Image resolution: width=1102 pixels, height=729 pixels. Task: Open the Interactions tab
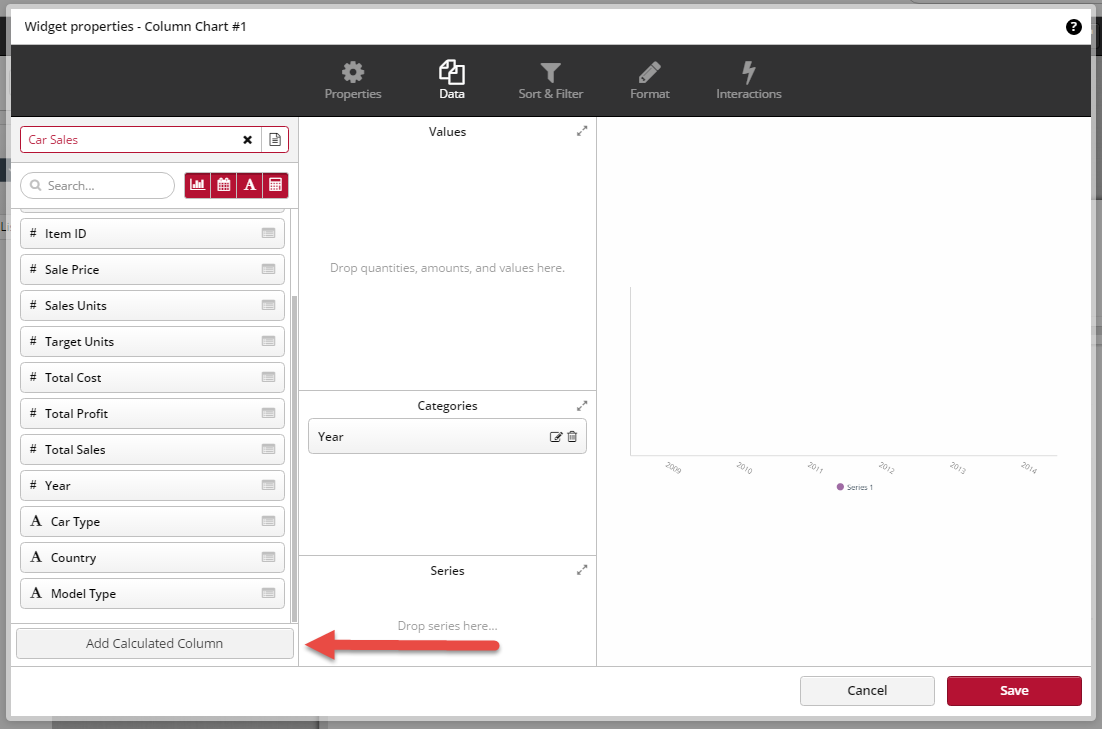point(748,81)
